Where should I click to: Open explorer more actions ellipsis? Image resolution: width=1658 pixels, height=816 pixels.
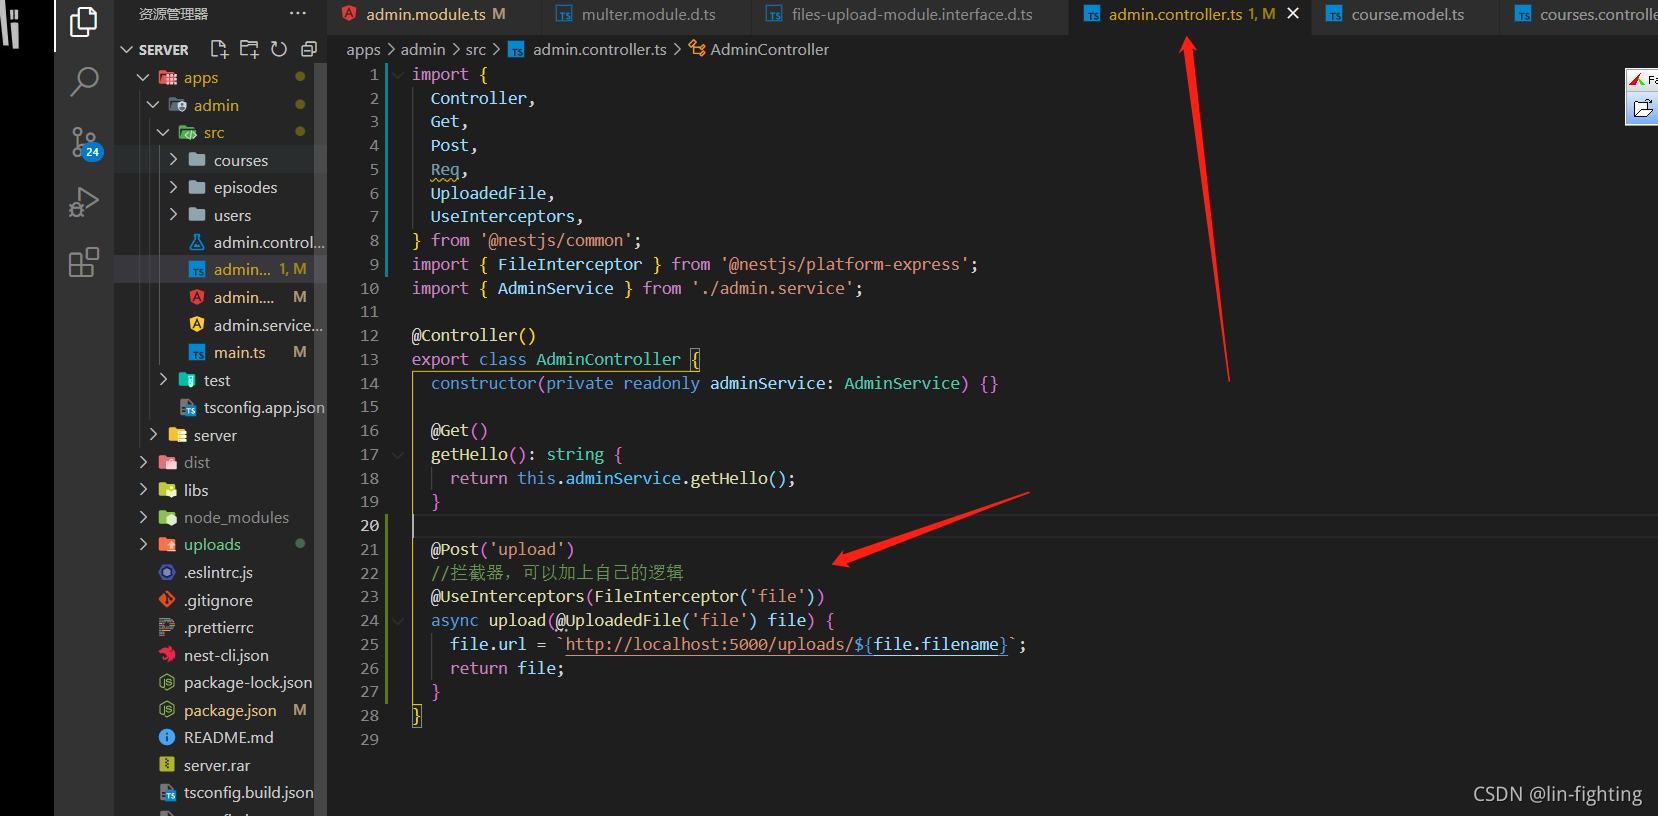point(298,14)
